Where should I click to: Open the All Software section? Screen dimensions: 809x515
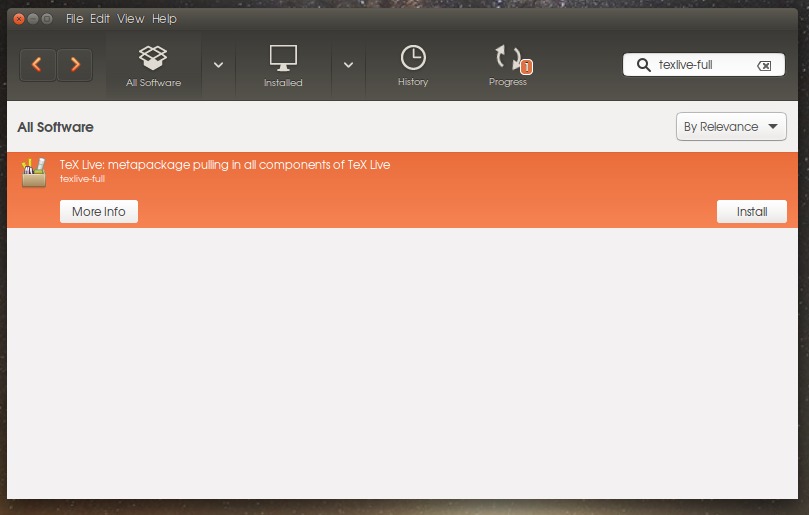pyautogui.click(x=153, y=65)
